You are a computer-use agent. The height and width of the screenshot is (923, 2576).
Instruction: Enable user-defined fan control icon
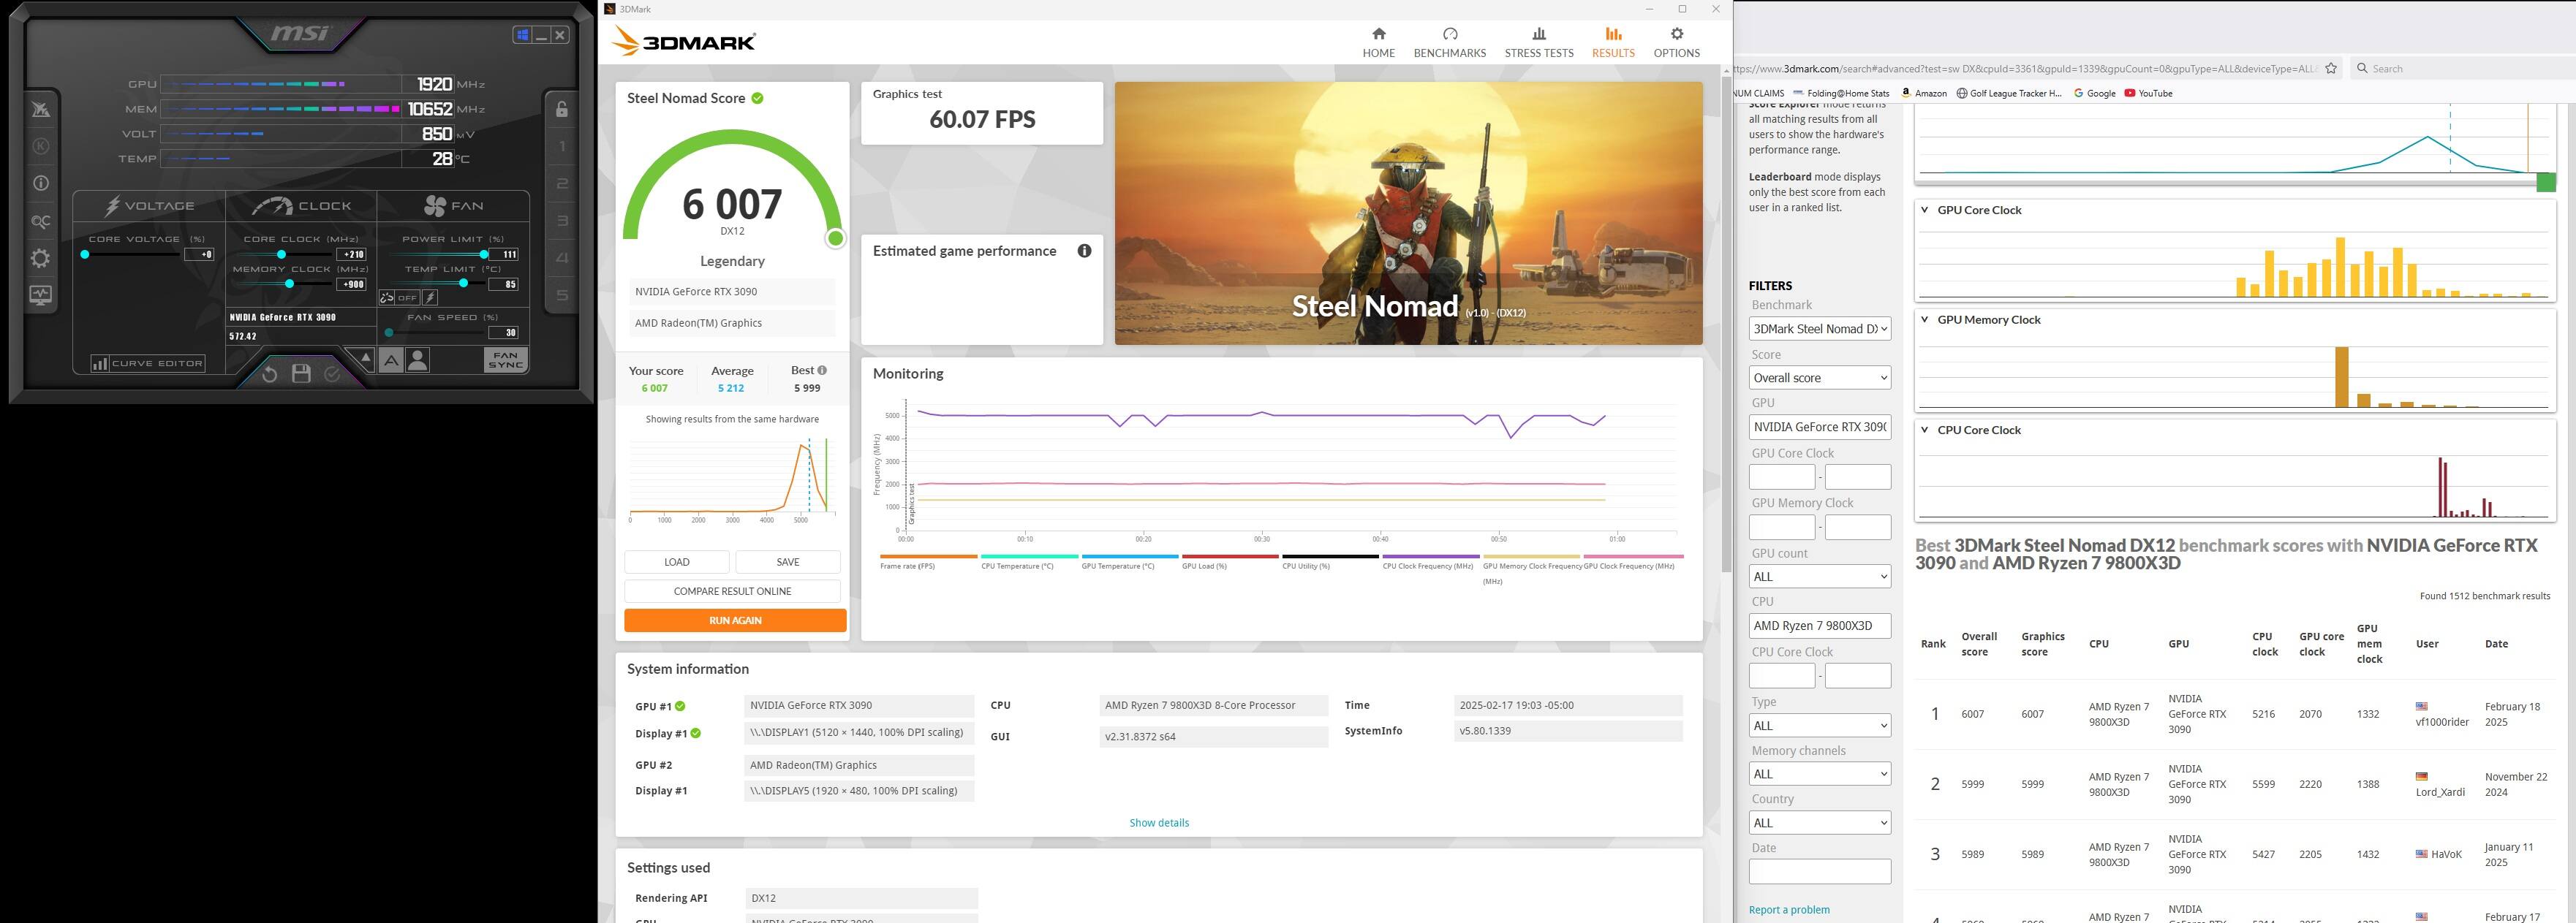[x=418, y=360]
